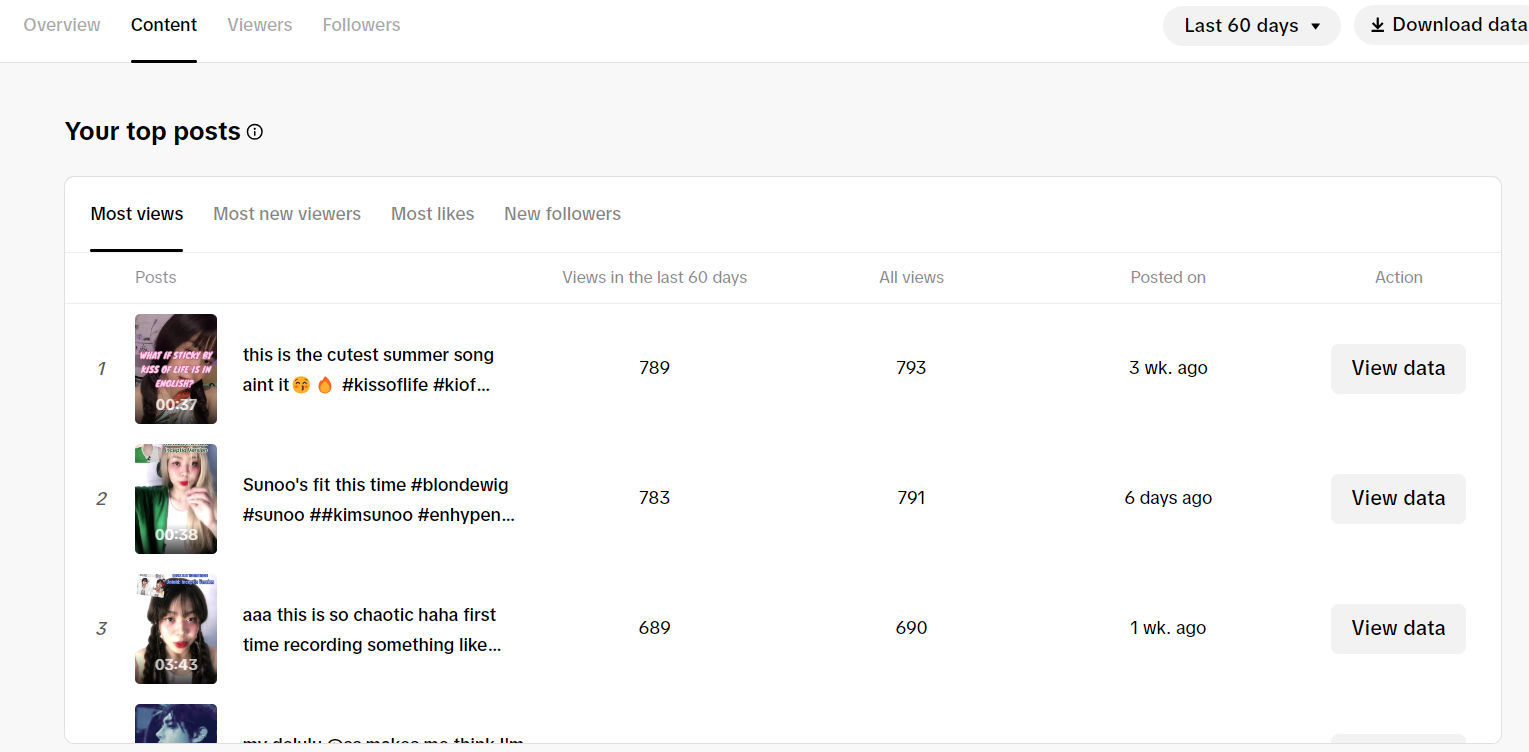The image size is (1529, 752).
Task: View data for the chaotic recording post
Action: [1397, 629]
